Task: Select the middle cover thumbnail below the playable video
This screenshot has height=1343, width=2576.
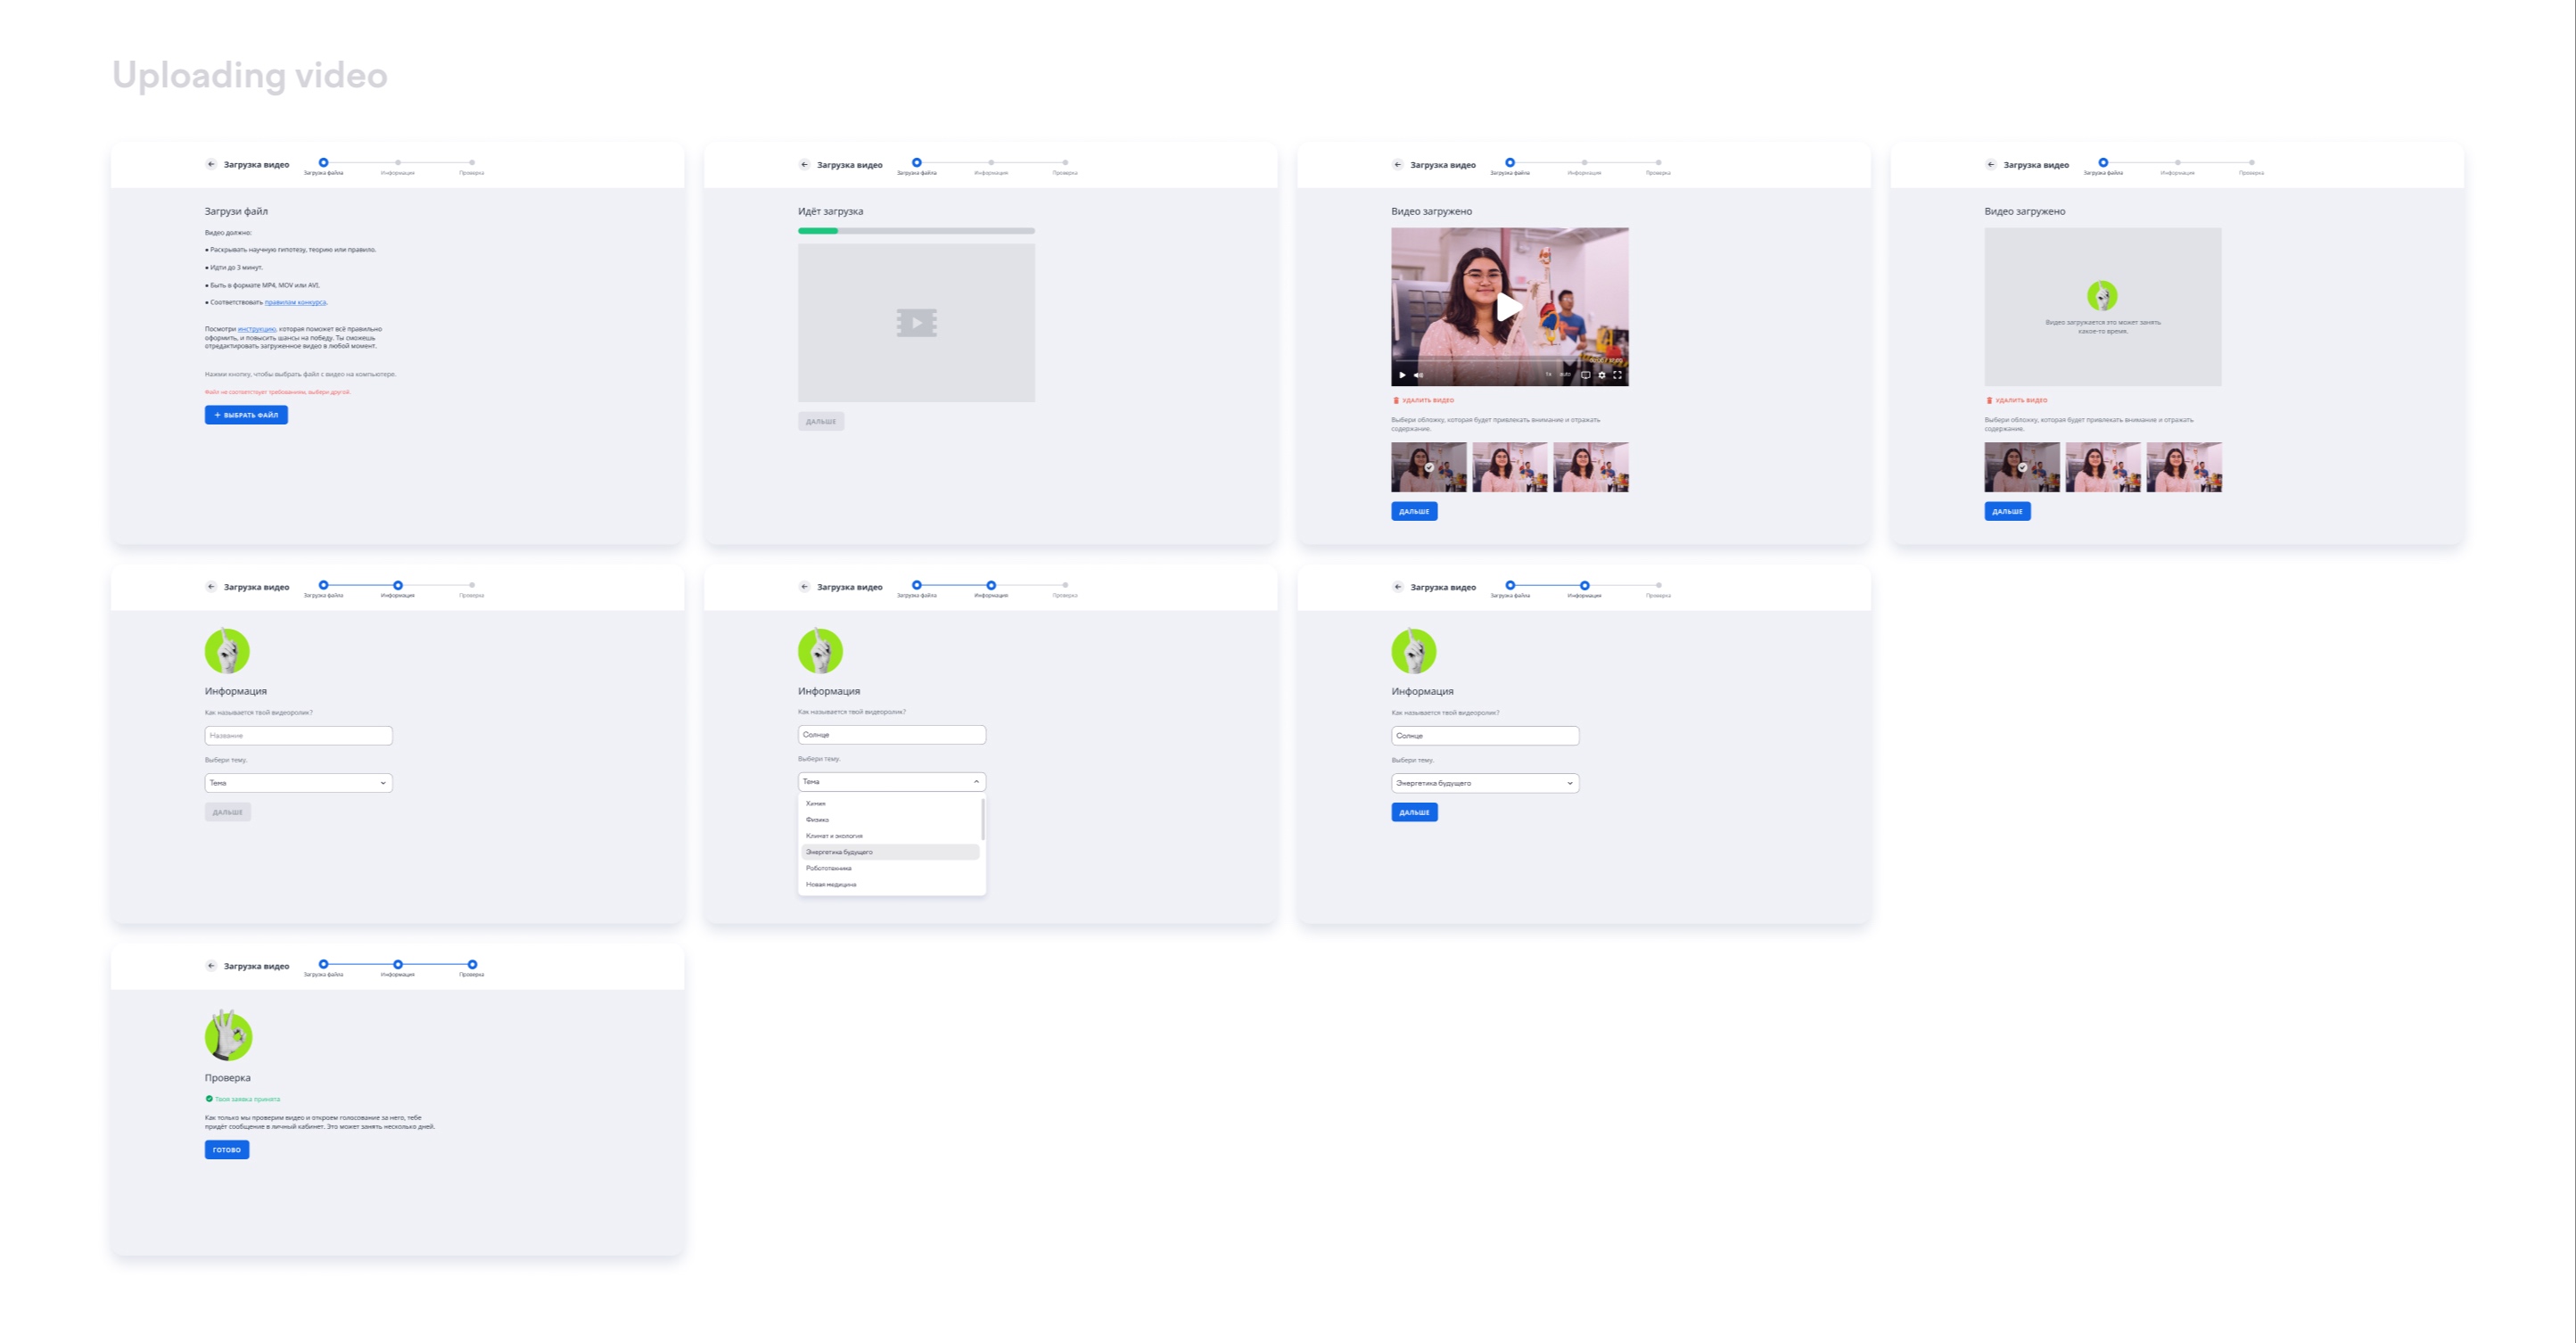Action: pos(1509,467)
